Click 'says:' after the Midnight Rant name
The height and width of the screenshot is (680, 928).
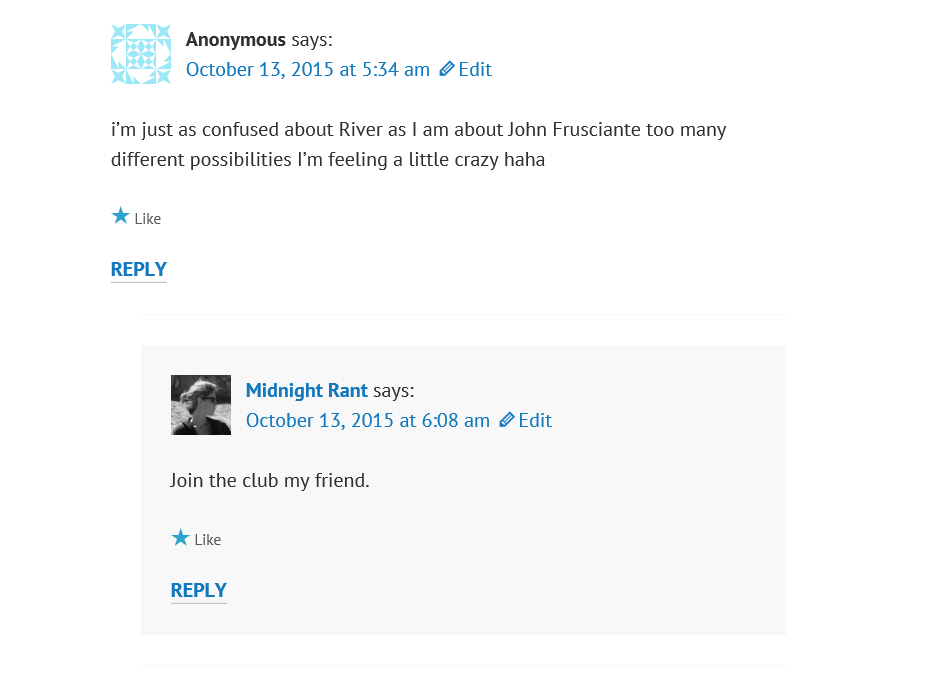394,390
